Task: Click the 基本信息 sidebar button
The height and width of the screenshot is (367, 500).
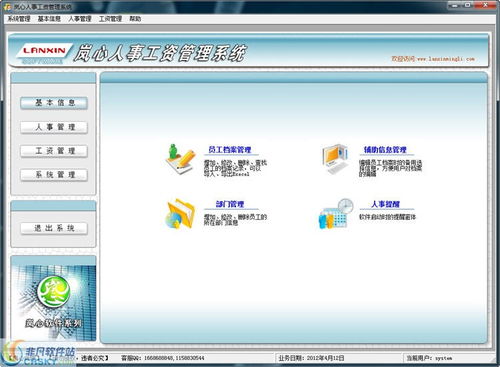Action: coord(54,103)
